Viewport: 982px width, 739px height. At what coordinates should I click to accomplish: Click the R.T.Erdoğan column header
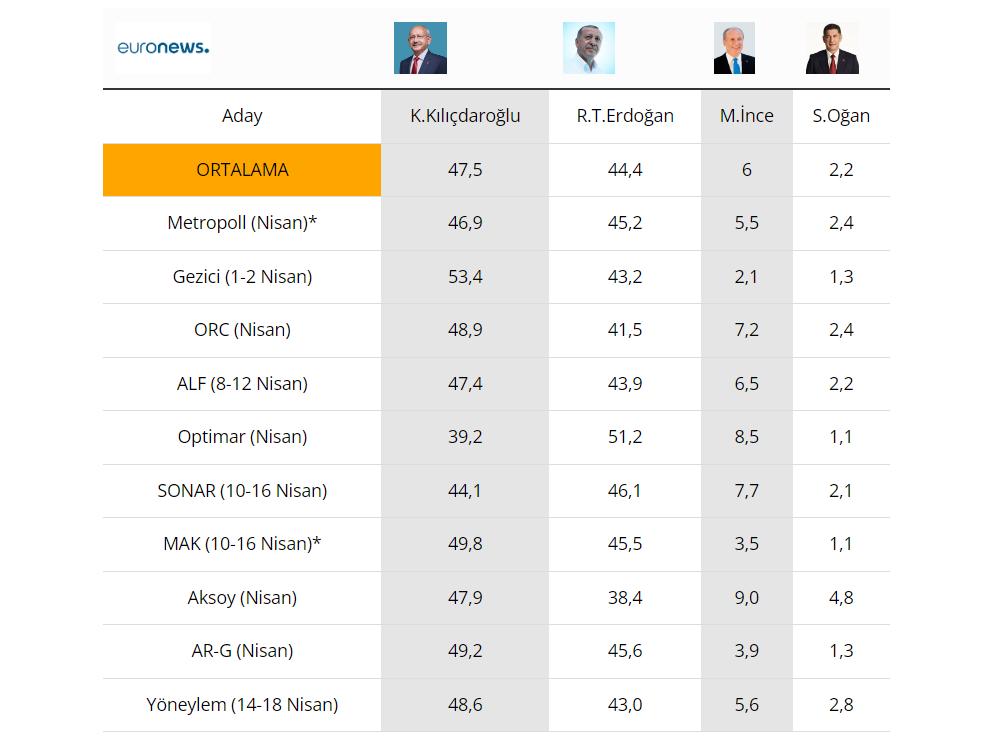point(625,116)
